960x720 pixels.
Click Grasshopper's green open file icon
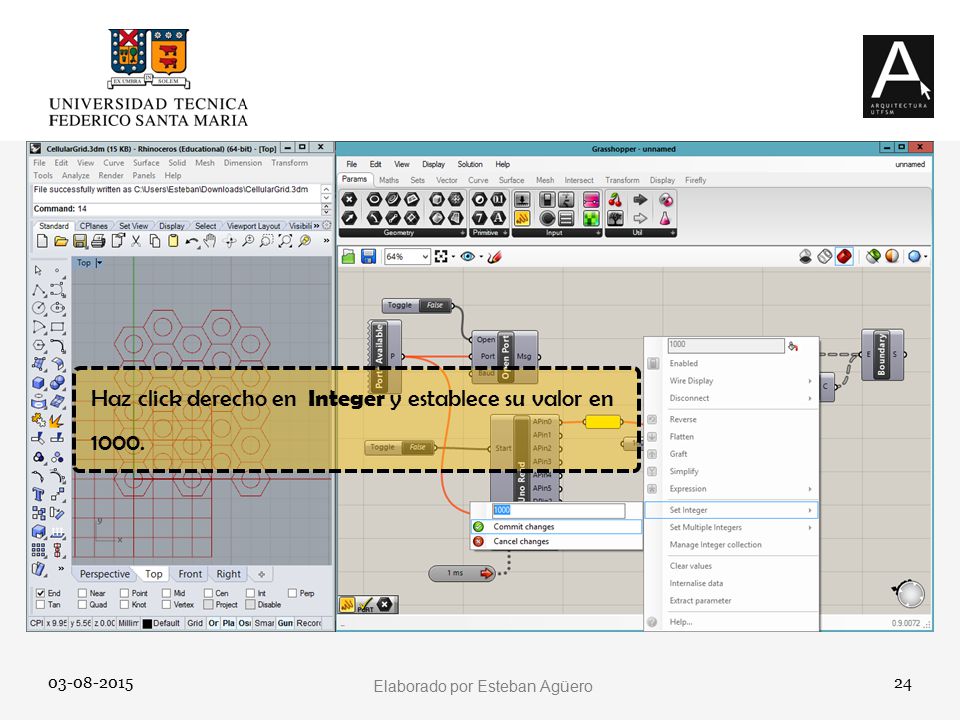coord(348,257)
